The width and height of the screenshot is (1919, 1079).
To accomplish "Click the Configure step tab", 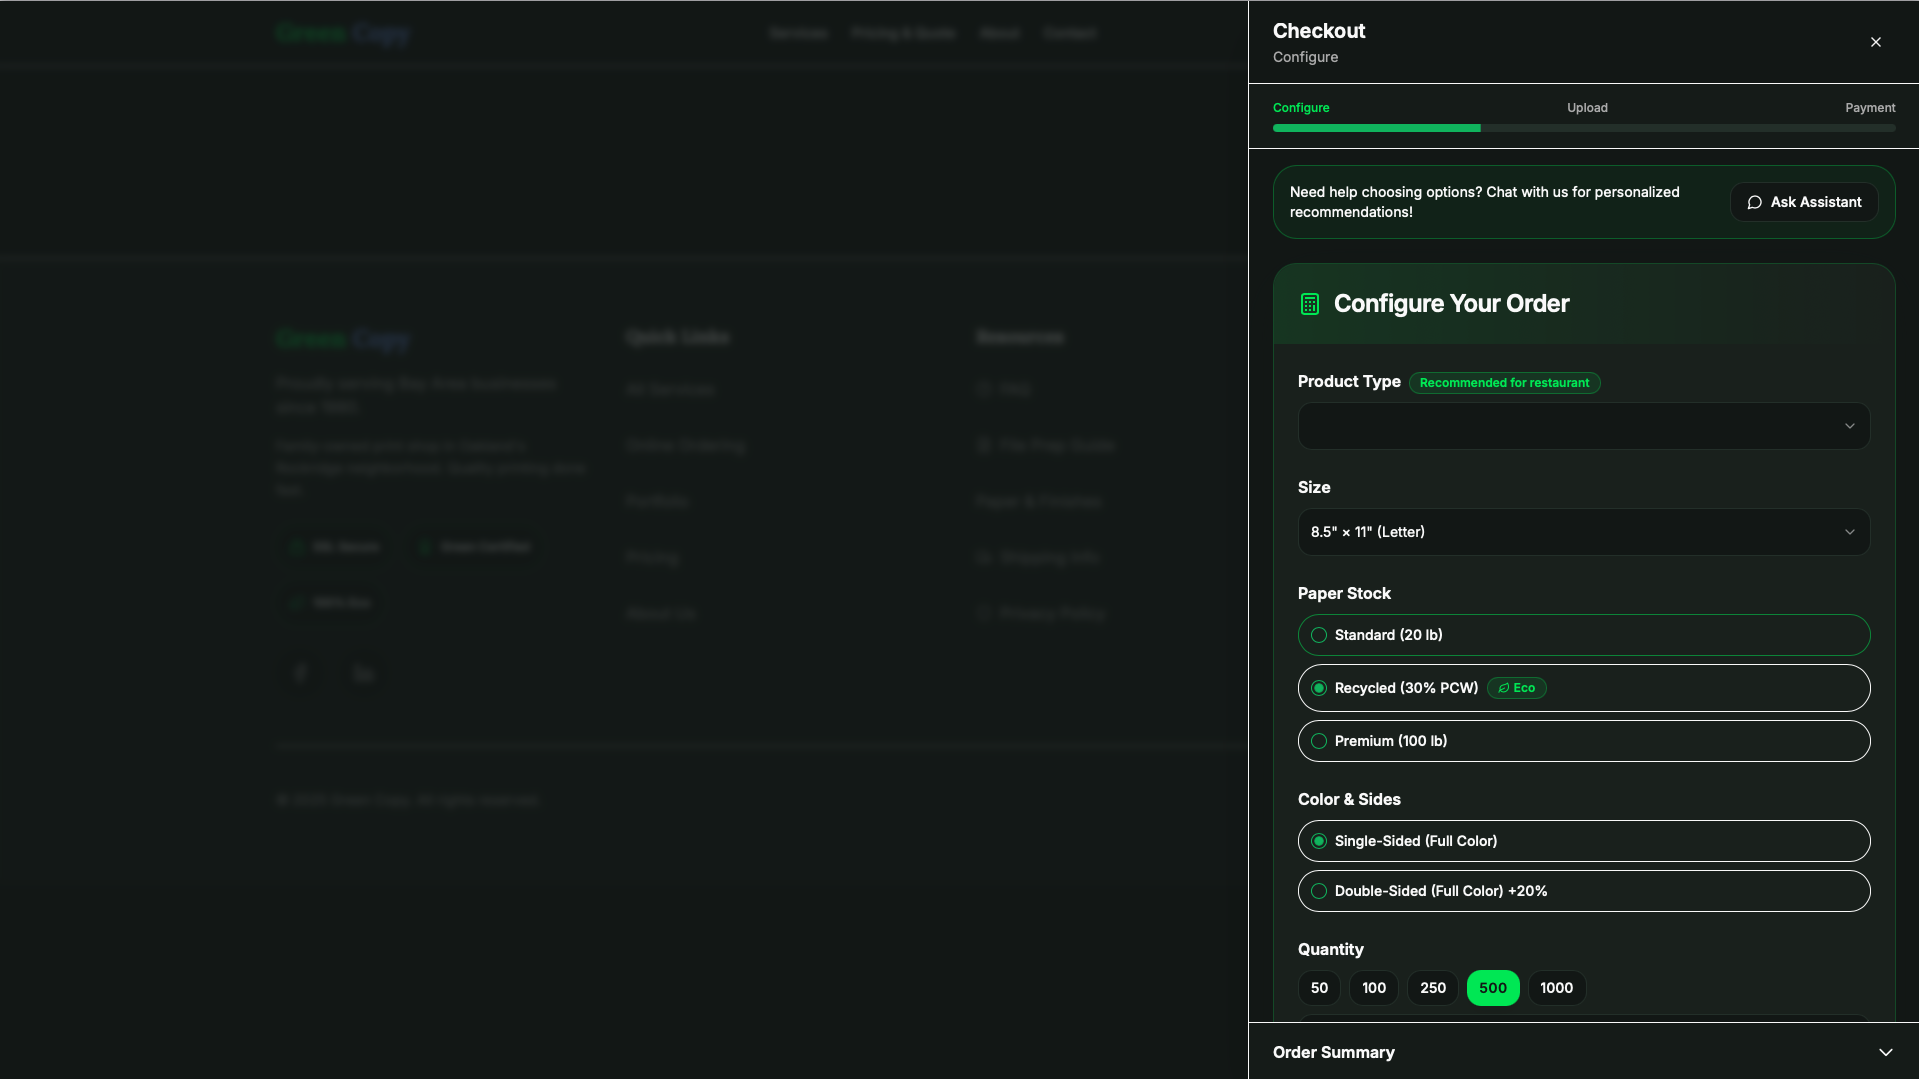I will (1300, 108).
